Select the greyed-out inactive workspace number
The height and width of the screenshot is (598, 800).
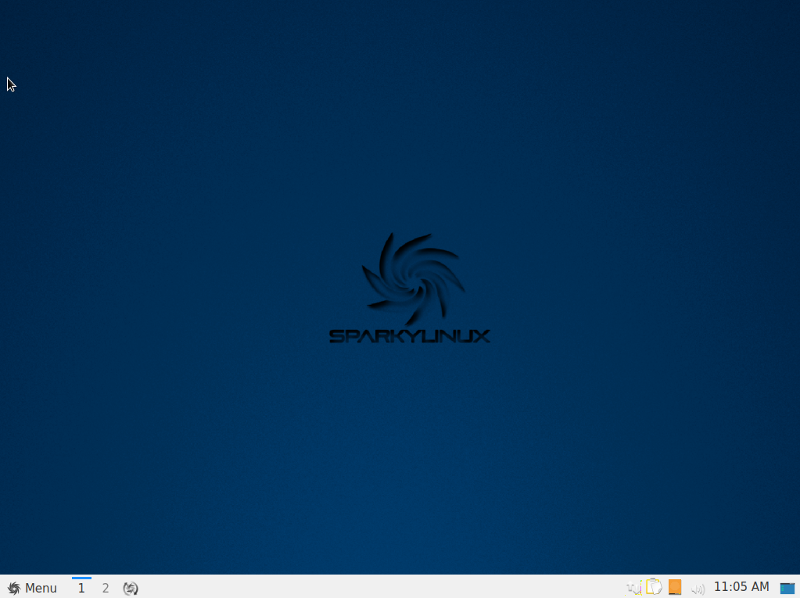pyautogui.click(x=105, y=588)
